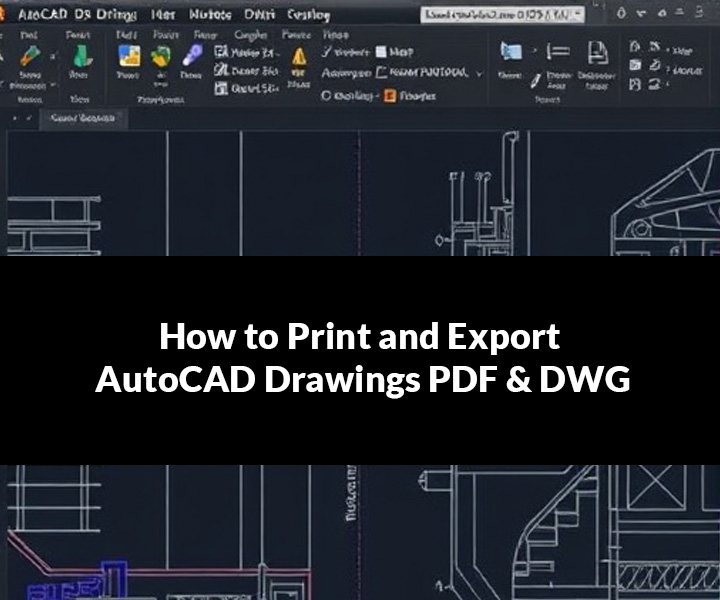This screenshot has width=720, height=600.
Task: Click the green and yellow box ribbon icon
Action: click(x=161, y=57)
